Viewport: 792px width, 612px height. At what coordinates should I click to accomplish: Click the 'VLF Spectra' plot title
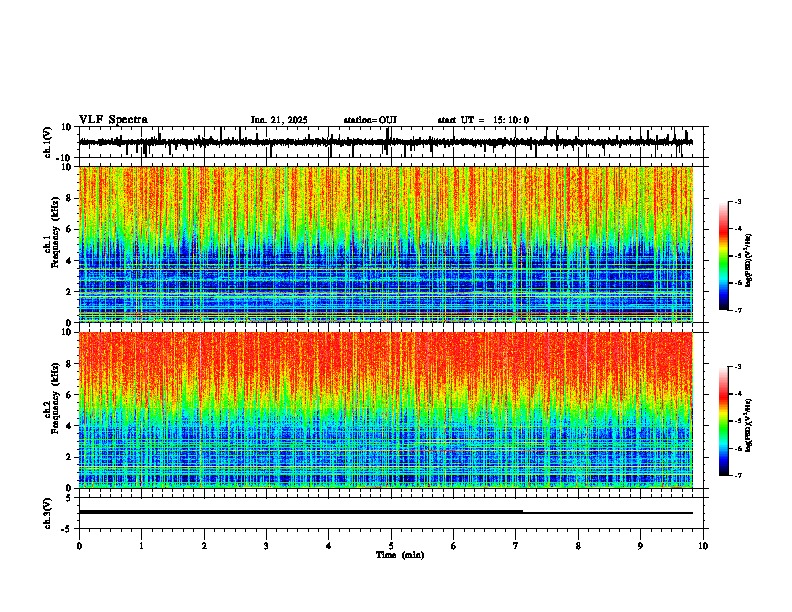coord(113,120)
